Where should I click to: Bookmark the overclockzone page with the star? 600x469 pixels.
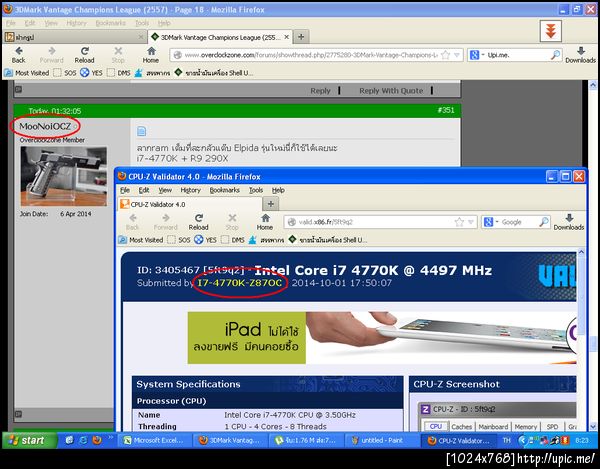pos(445,55)
